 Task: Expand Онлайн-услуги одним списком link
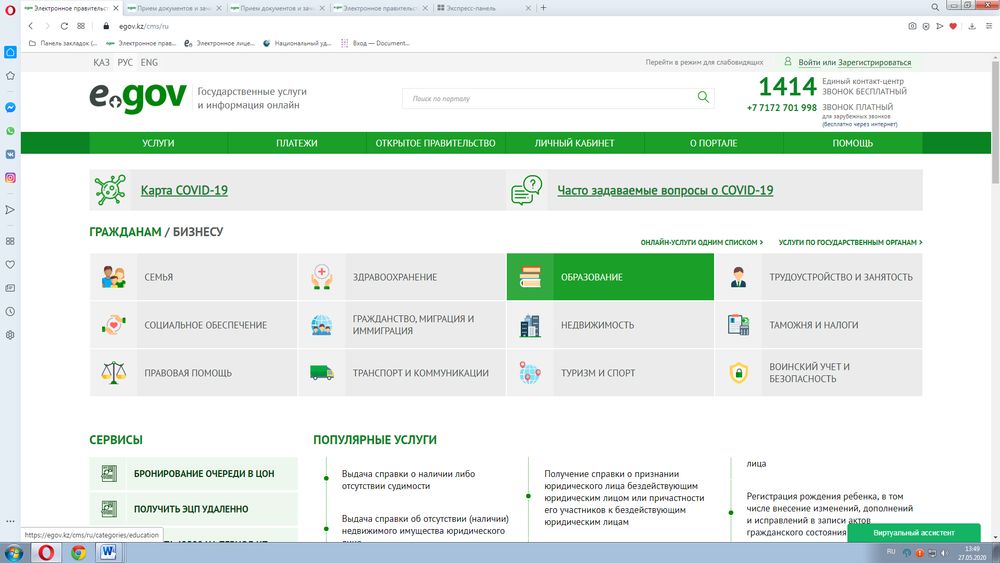701,242
